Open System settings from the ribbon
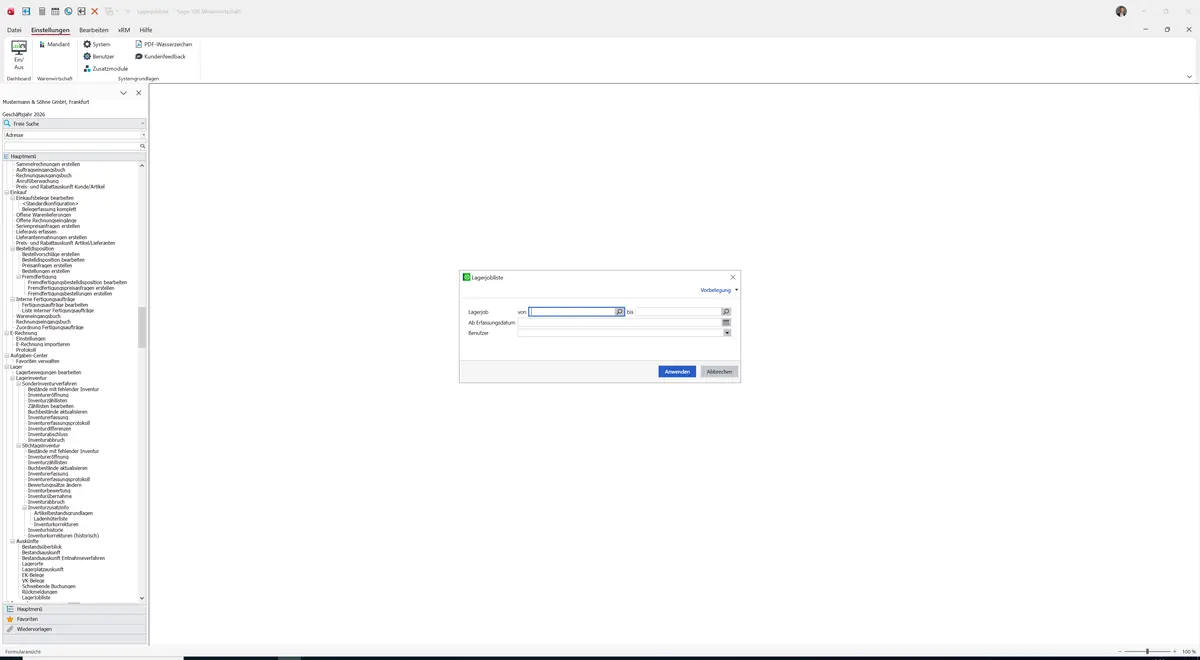 pyautogui.click(x=97, y=44)
